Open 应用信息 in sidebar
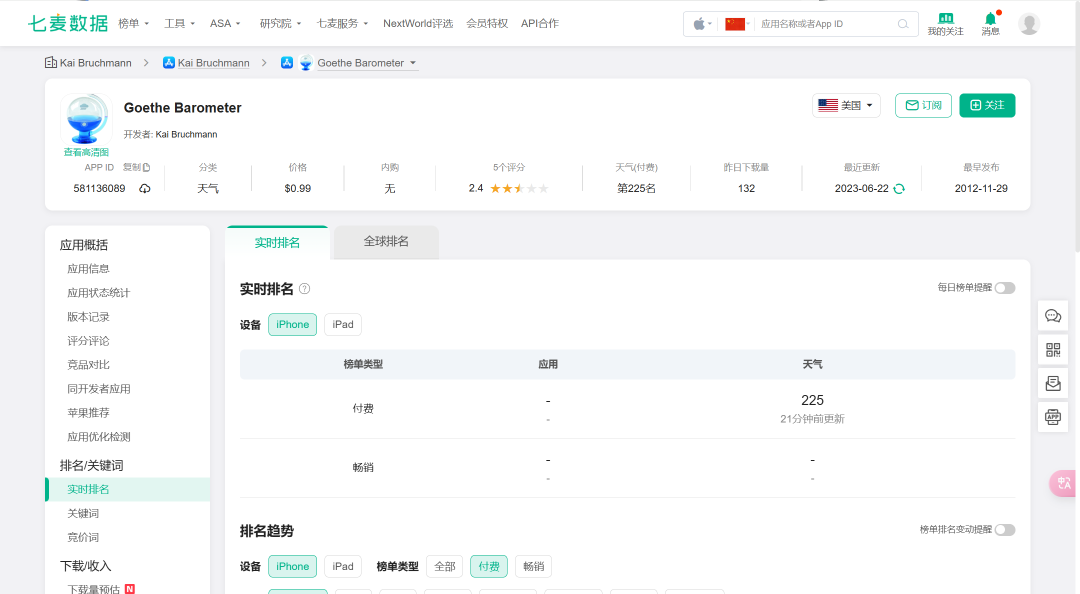Viewport: 1080px width, 594px height. tap(88, 269)
